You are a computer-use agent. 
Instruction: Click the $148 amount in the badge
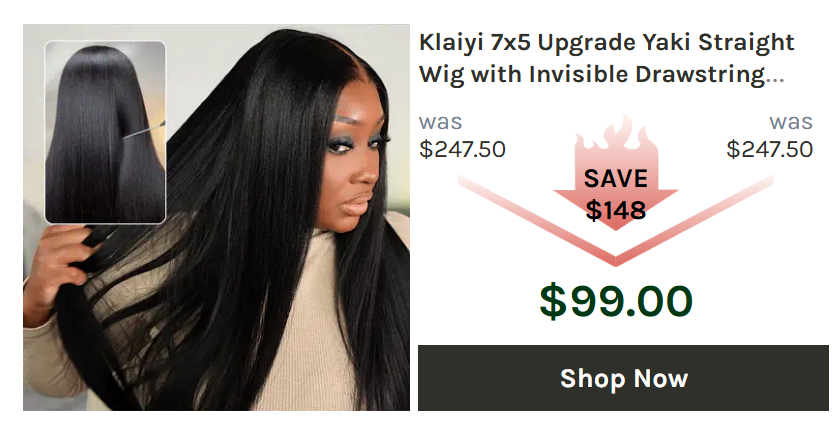[x=615, y=210]
